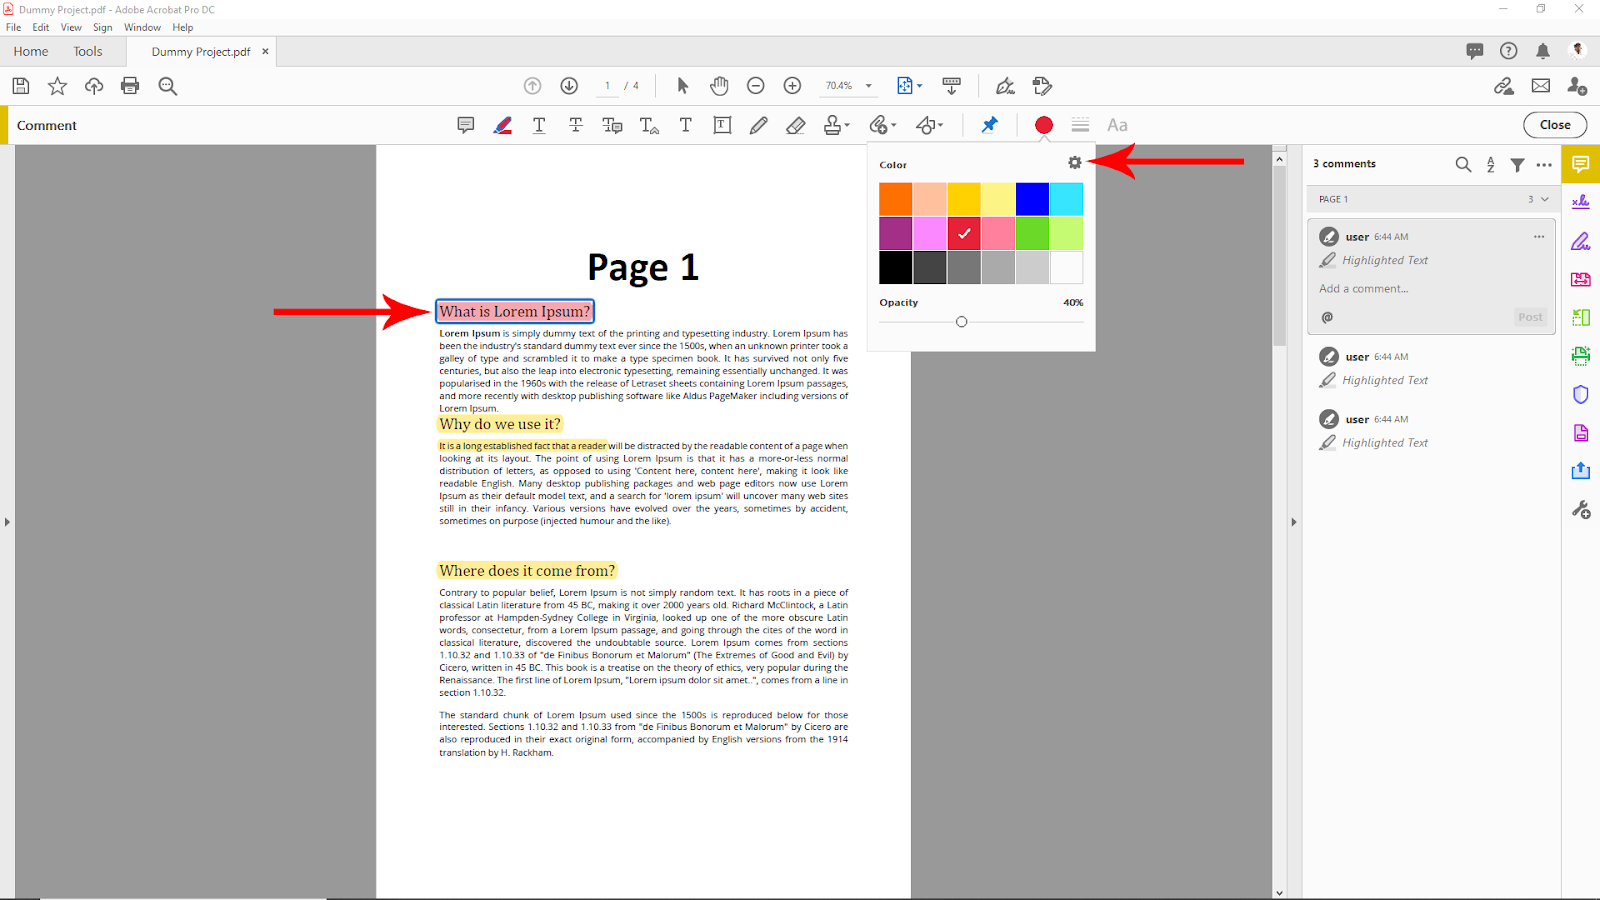Switch to the Tools tab

pyautogui.click(x=88, y=51)
